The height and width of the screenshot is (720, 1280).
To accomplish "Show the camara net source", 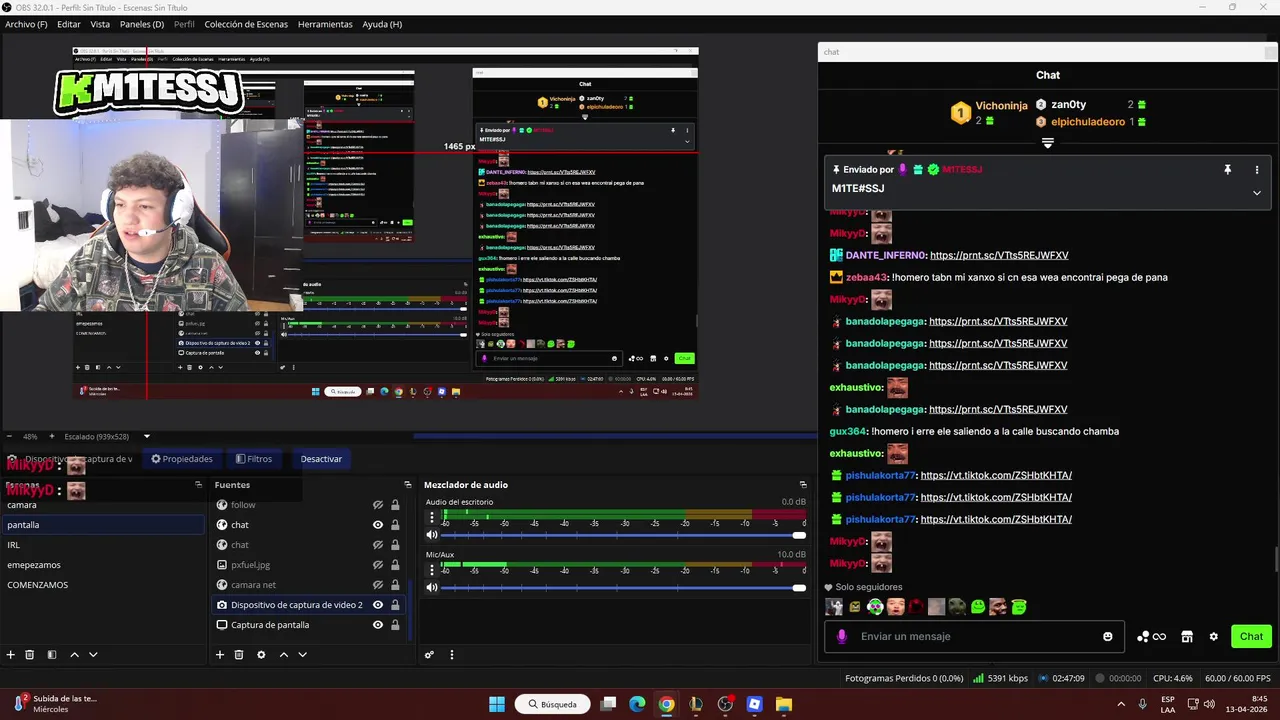I will 378,585.
